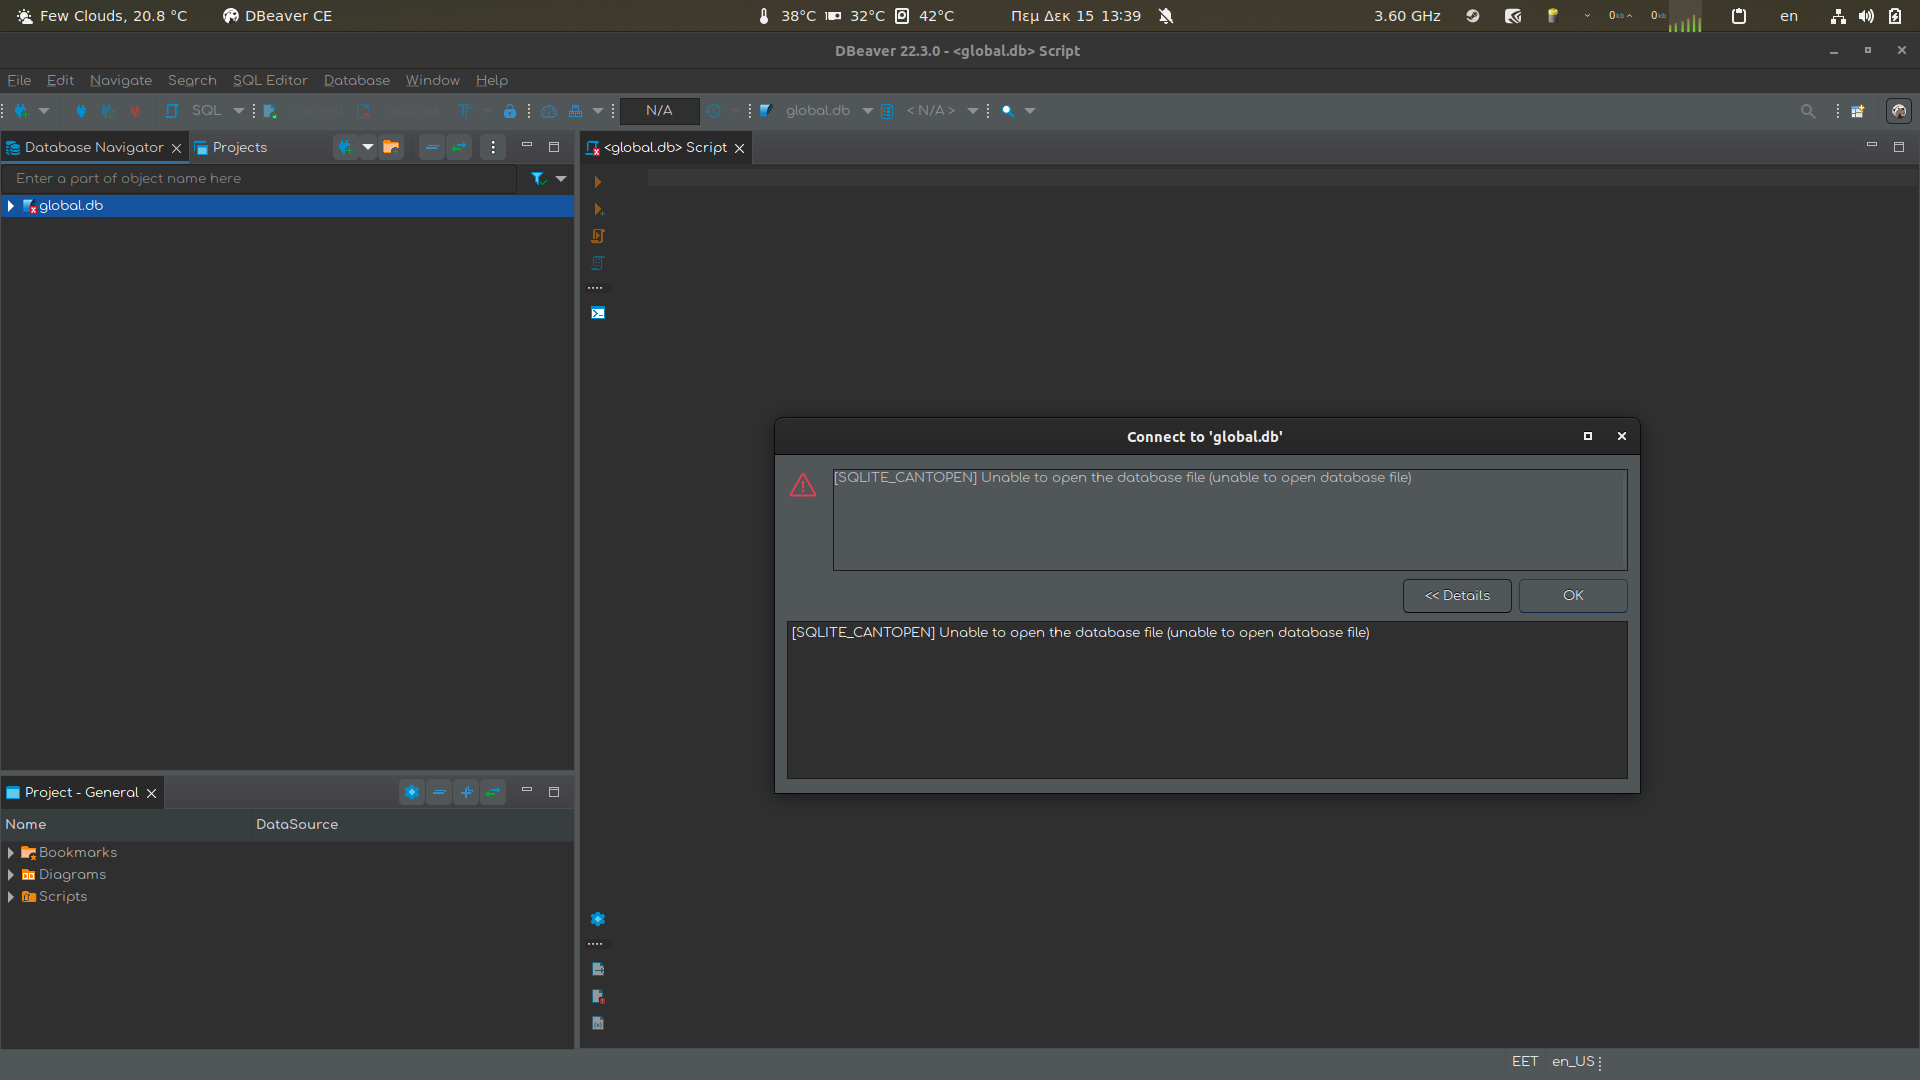Open the SQL Editor menu
This screenshot has width=1920, height=1080.
pyautogui.click(x=270, y=80)
